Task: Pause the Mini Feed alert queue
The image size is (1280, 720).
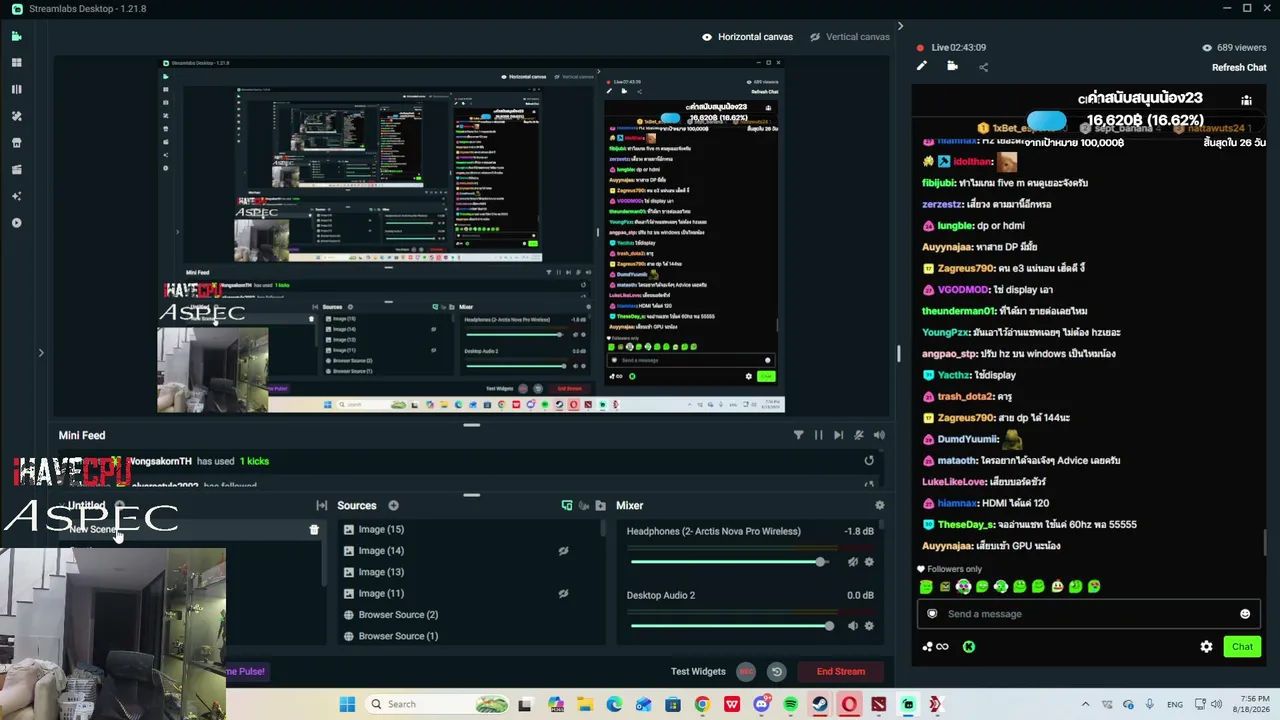Action: coord(818,435)
